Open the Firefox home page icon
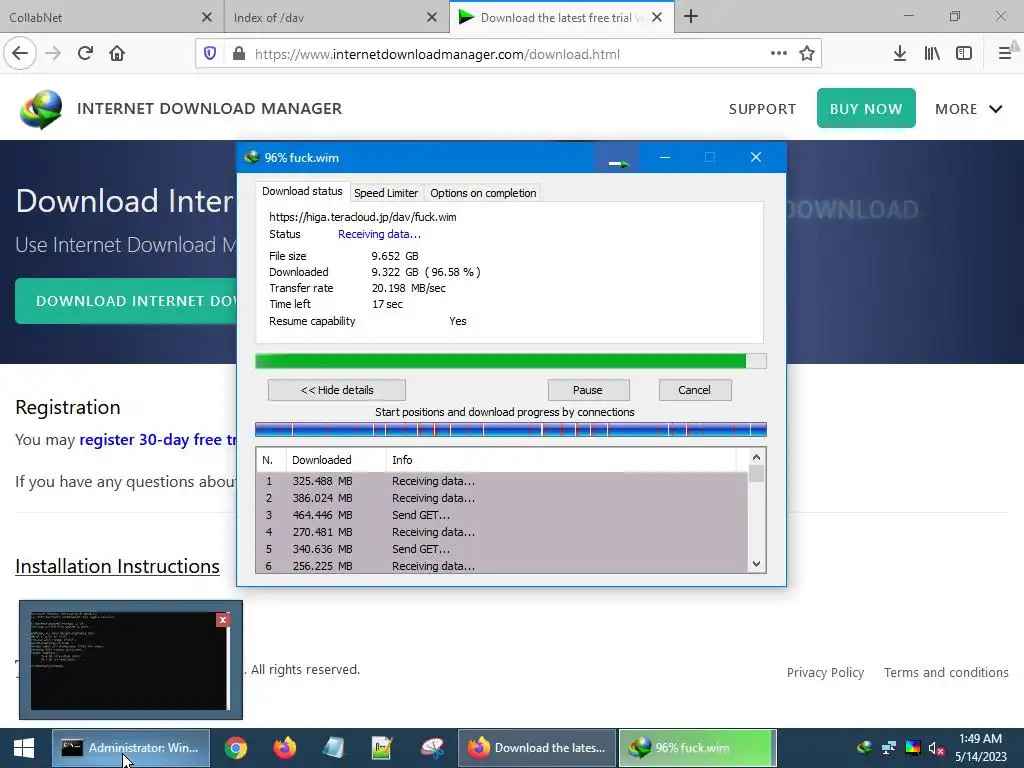This screenshot has width=1024, height=768. 117,54
